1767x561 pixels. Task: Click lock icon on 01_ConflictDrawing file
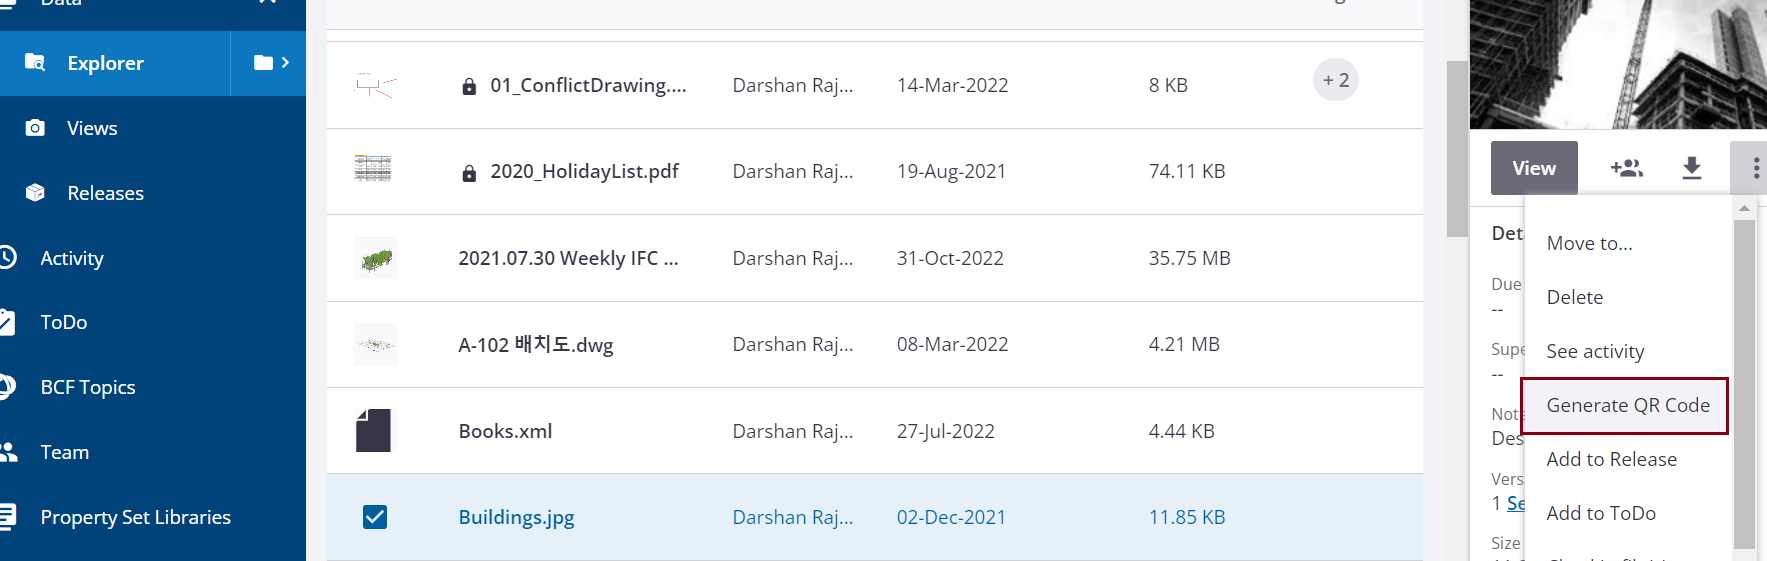click(469, 87)
